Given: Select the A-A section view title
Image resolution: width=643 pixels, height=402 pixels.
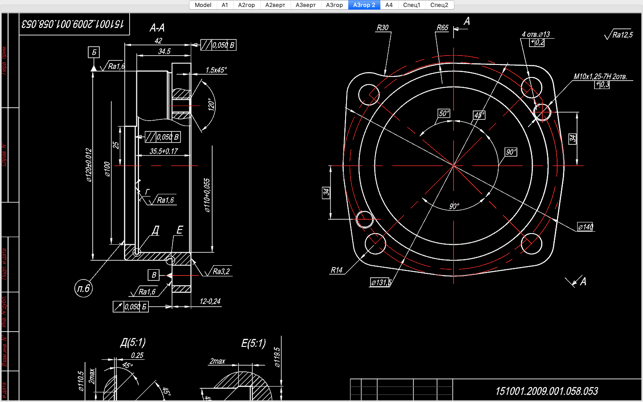Looking at the screenshot, I should point(157,28).
